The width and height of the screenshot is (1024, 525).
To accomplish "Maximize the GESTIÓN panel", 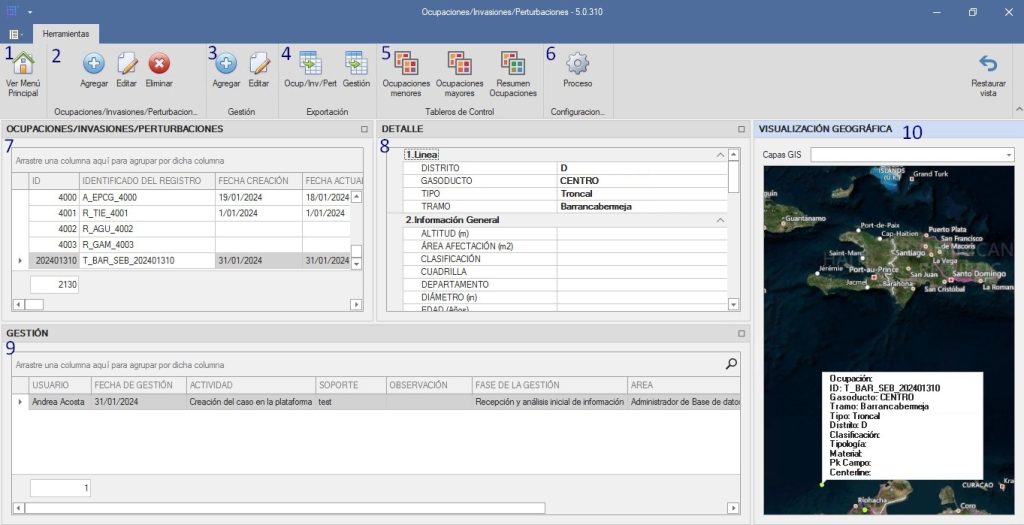I will pyautogui.click(x=741, y=333).
